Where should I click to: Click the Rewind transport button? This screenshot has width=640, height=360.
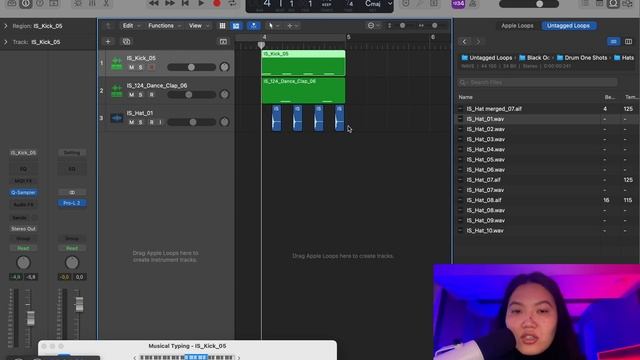(x=153, y=3)
